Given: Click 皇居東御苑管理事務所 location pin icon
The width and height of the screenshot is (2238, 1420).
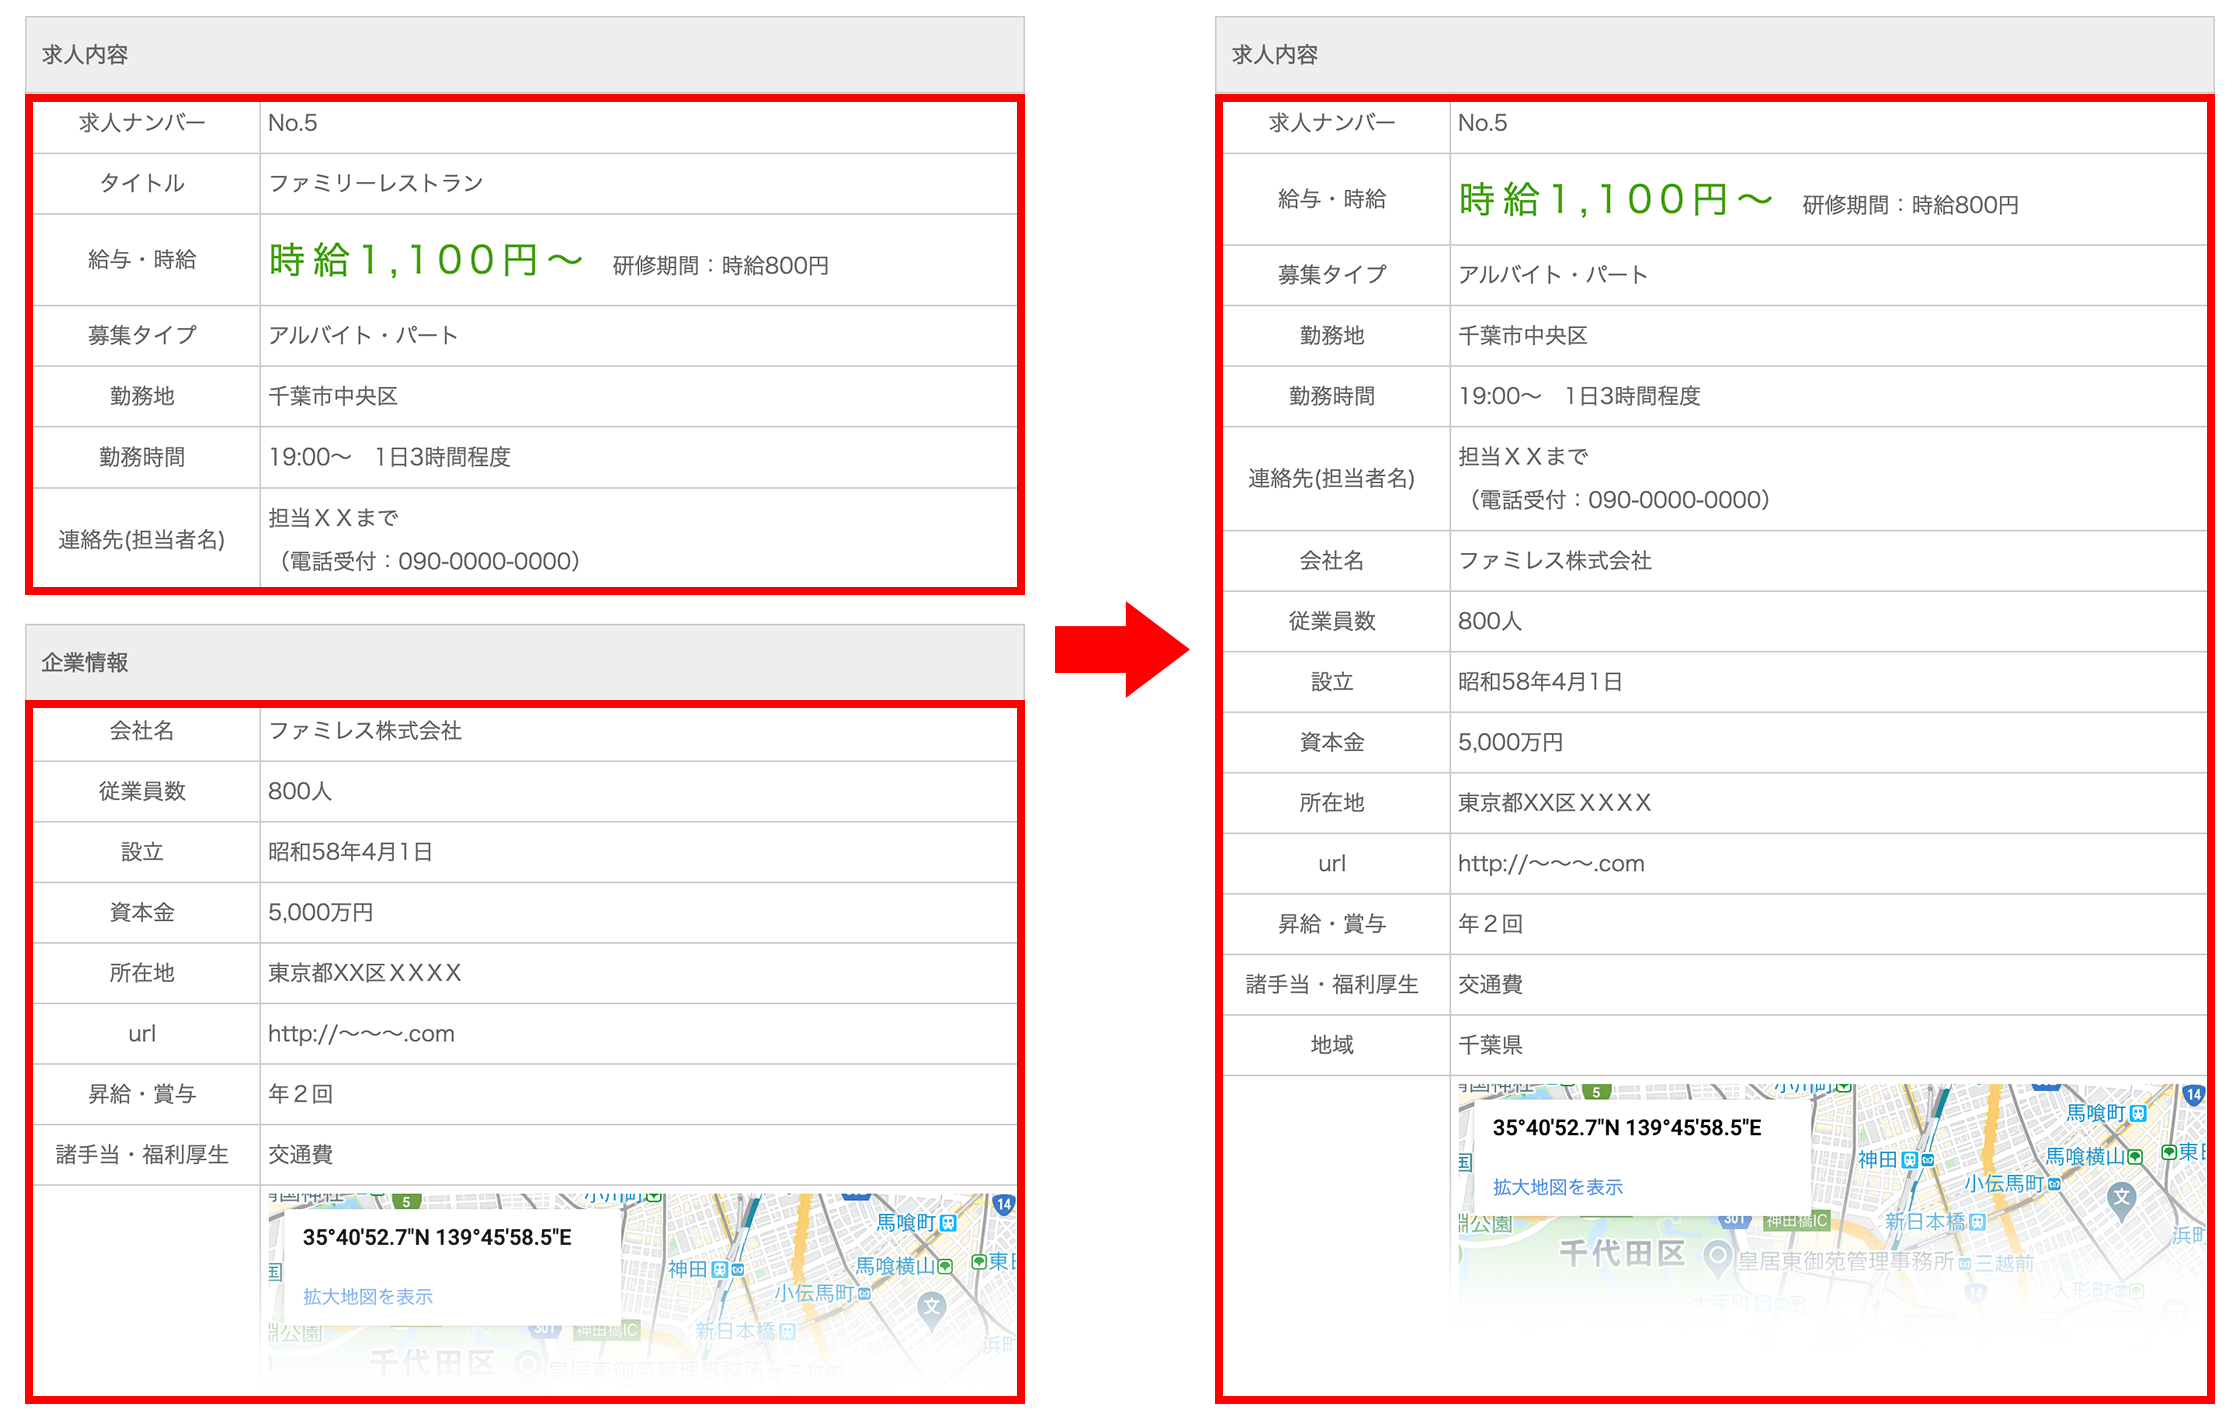Looking at the screenshot, I should point(1717,1256).
